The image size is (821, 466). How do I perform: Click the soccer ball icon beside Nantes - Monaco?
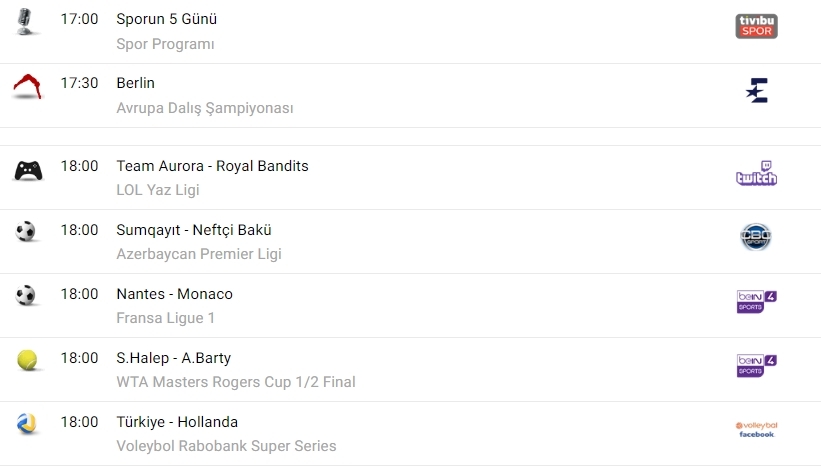pyautogui.click(x=26, y=296)
